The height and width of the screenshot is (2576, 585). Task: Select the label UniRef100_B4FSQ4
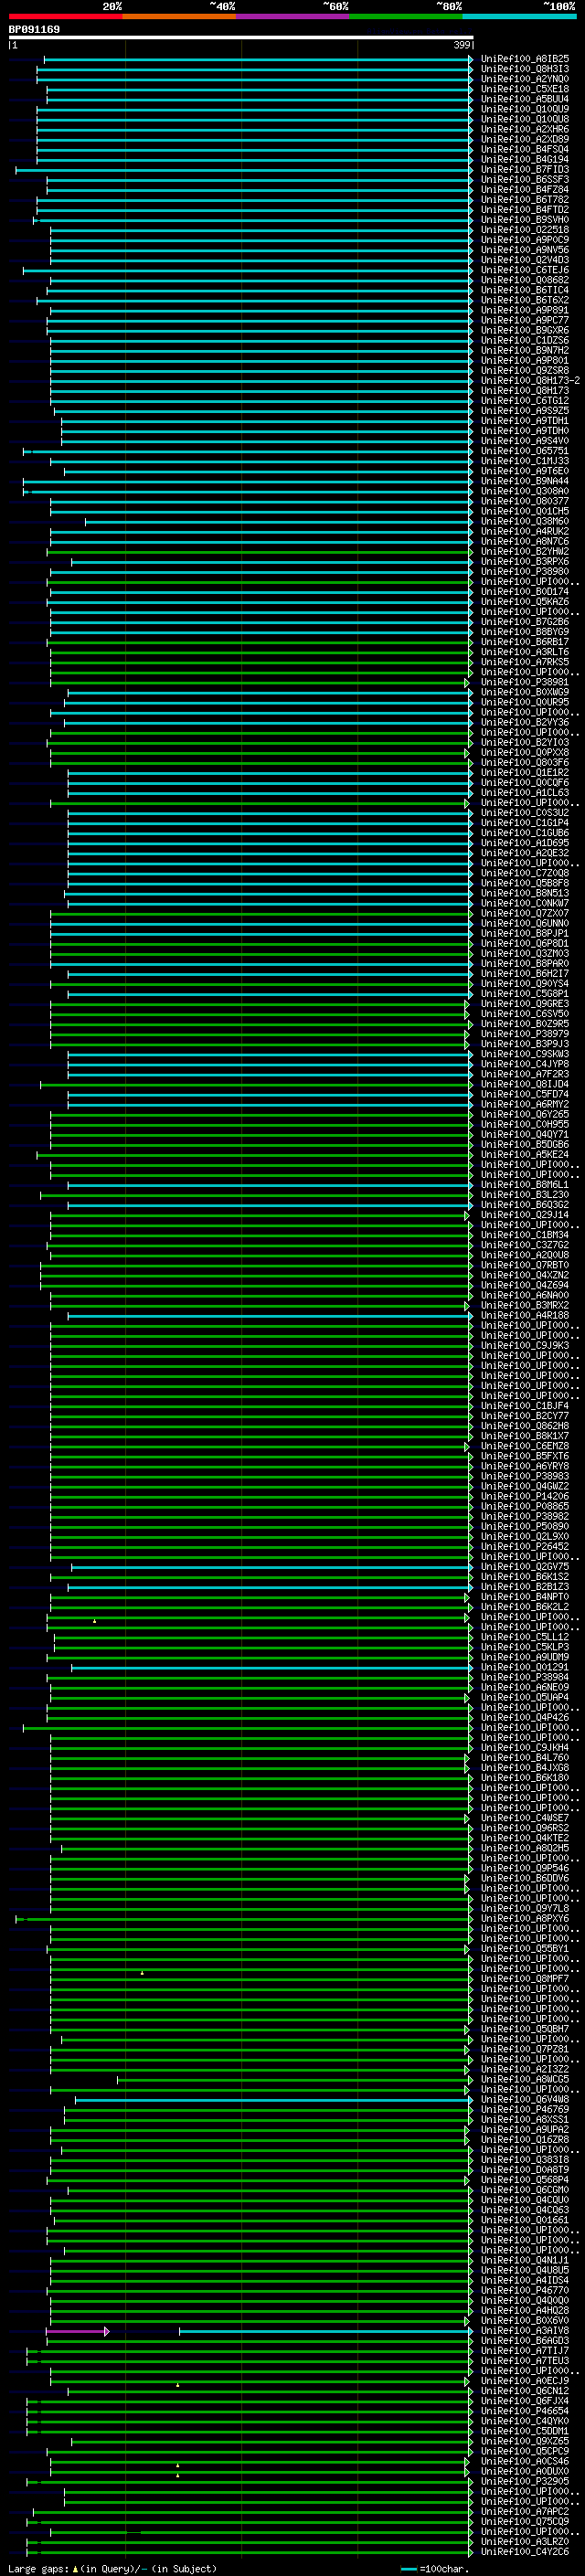coord(525,149)
